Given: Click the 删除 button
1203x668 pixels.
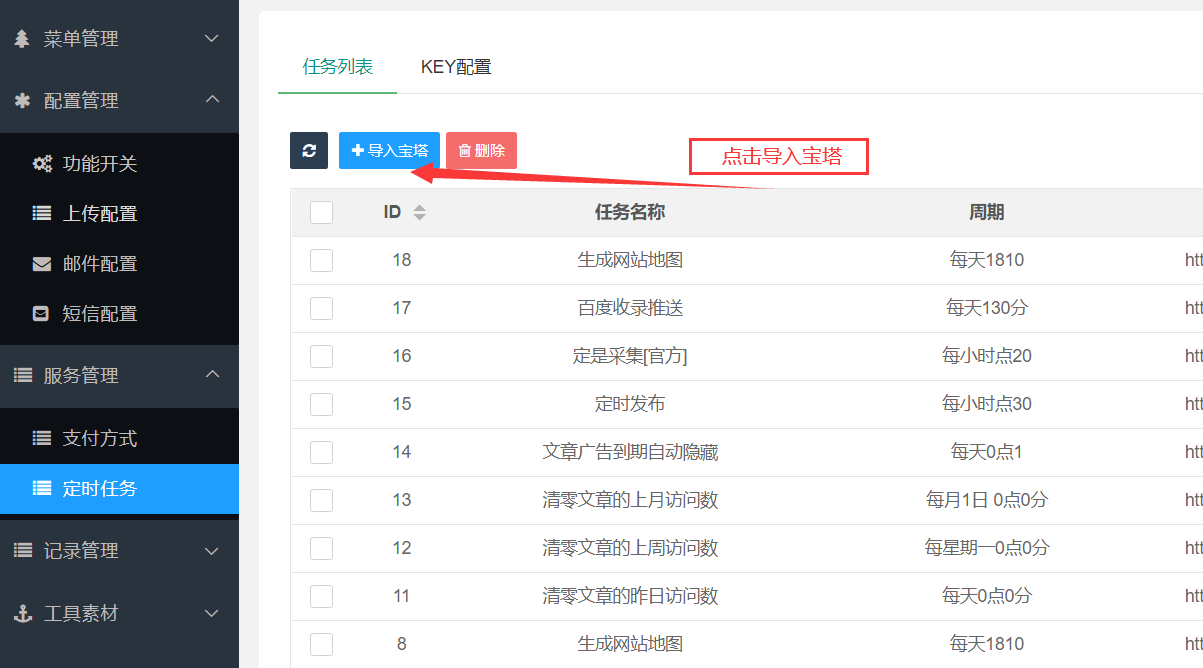Looking at the screenshot, I should point(481,149).
